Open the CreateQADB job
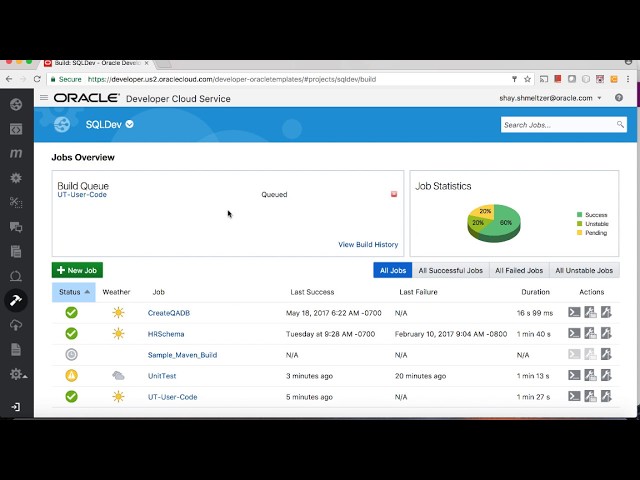 [169, 313]
